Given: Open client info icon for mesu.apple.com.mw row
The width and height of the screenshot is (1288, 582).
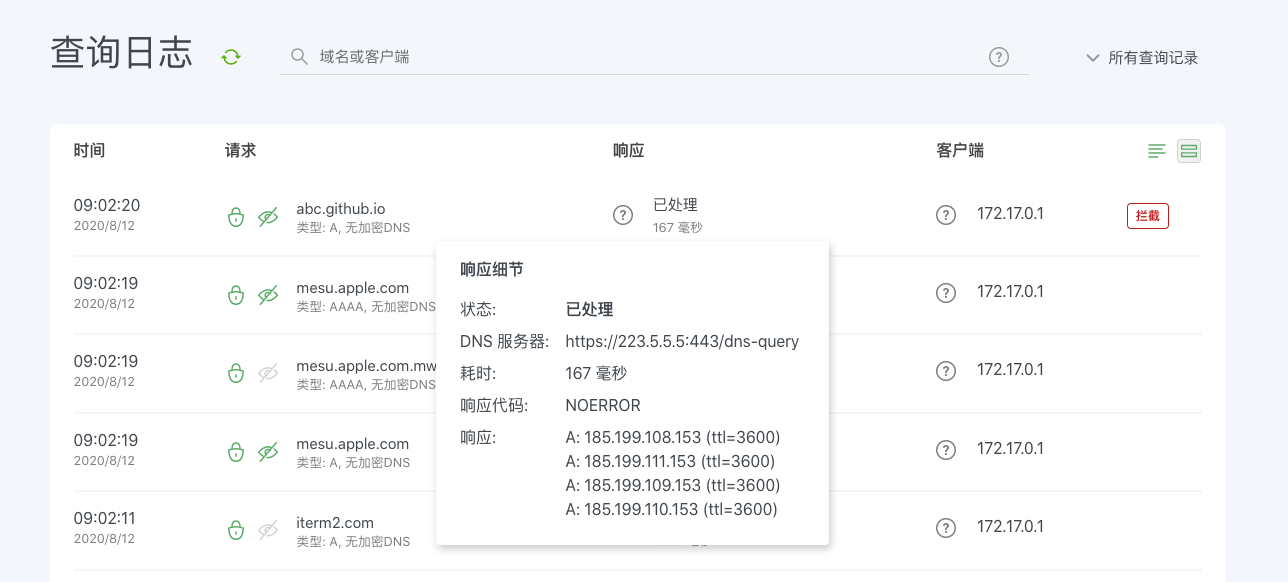Looking at the screenshot, I should click(946, 370).
